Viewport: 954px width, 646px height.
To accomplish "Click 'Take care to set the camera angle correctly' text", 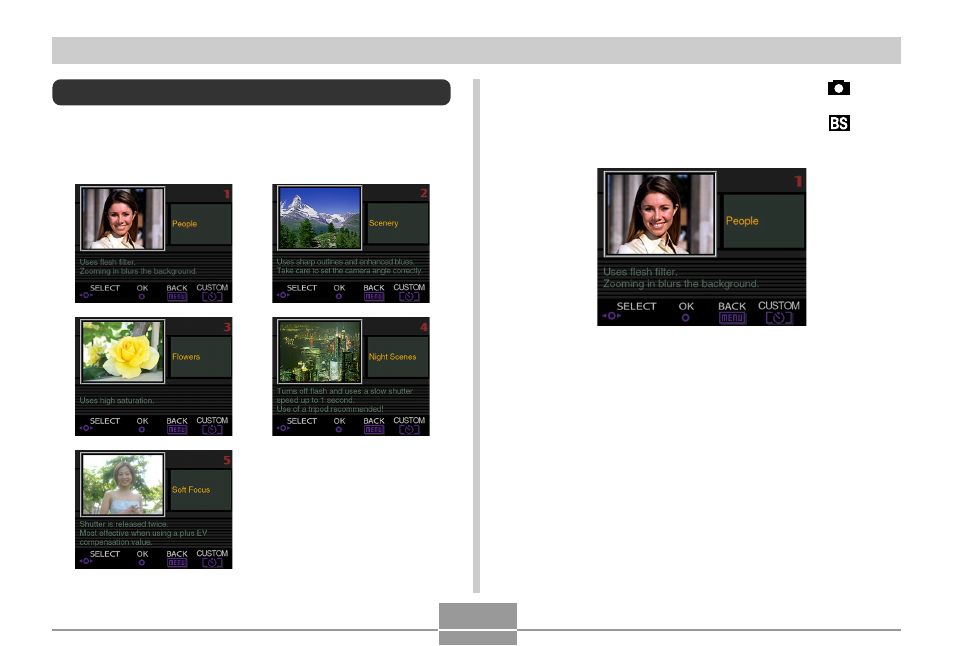I will (x=349, y=271).
